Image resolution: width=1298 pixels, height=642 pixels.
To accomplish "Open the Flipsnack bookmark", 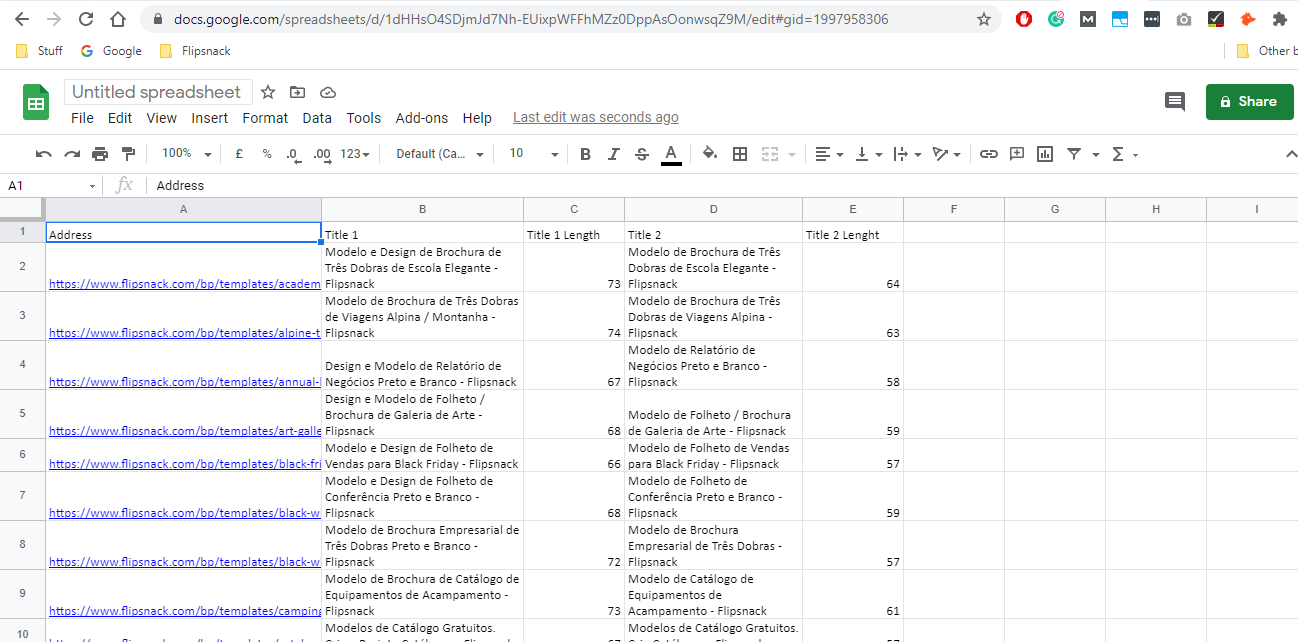I will click(x=195, y=51).
